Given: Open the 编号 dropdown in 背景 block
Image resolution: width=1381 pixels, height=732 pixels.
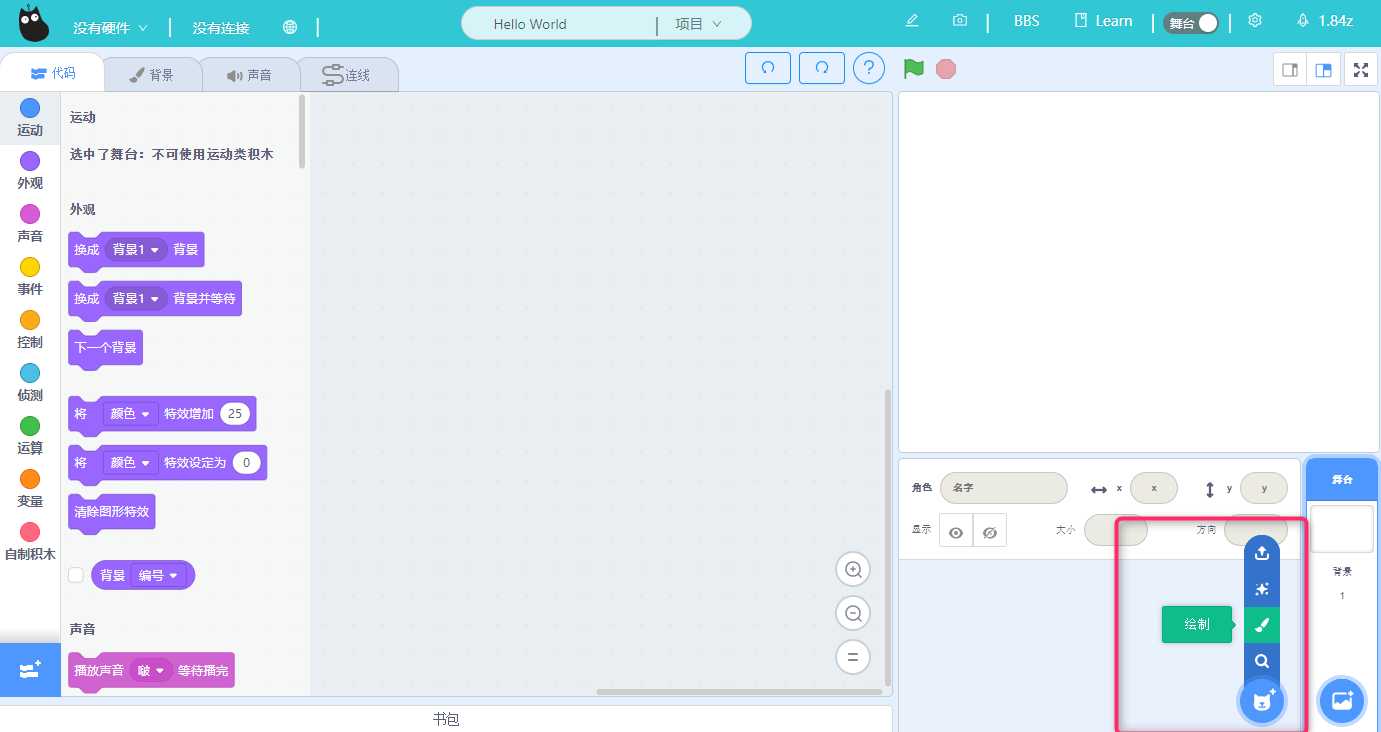Looking at the screenshot, I should tap(159, 575).
